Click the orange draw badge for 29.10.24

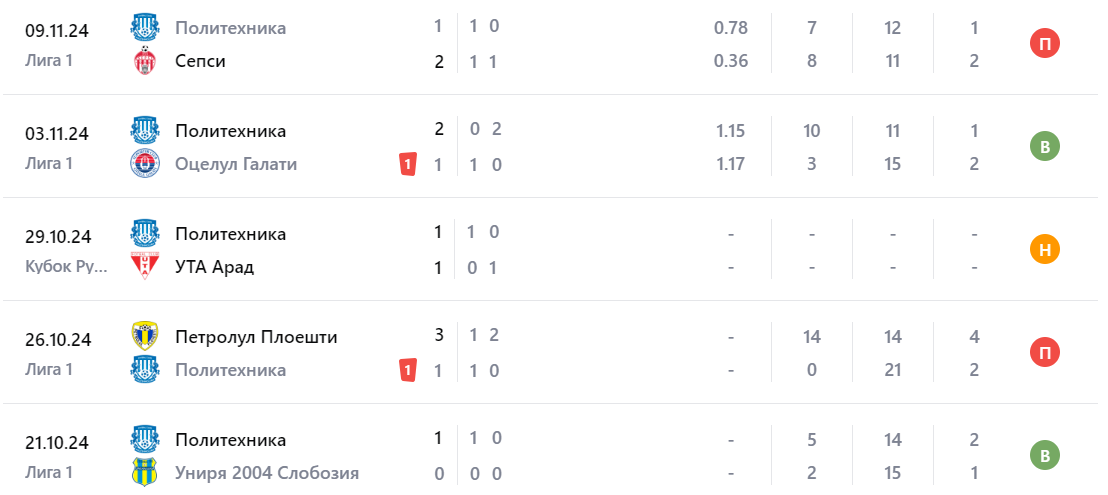1044,250
